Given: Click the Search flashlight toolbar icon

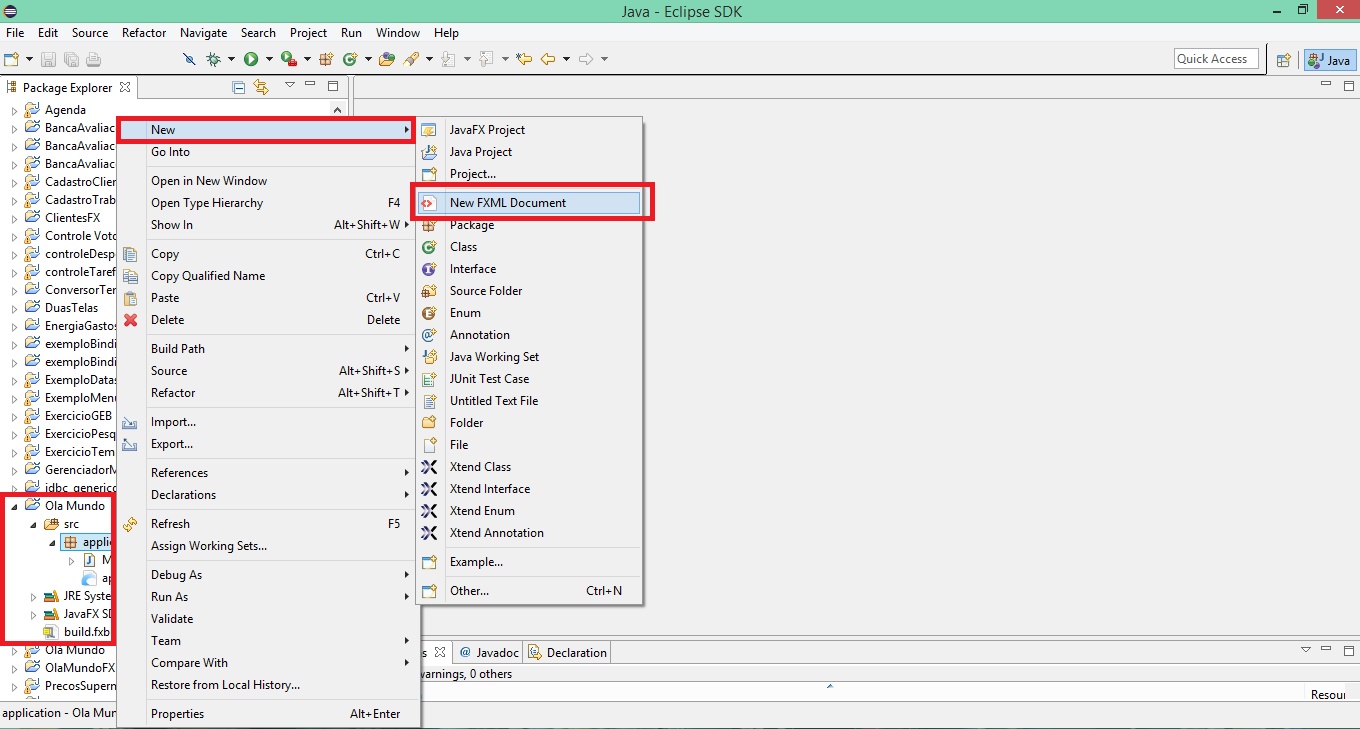Looking at the screenshot, I should click(411, 59).
